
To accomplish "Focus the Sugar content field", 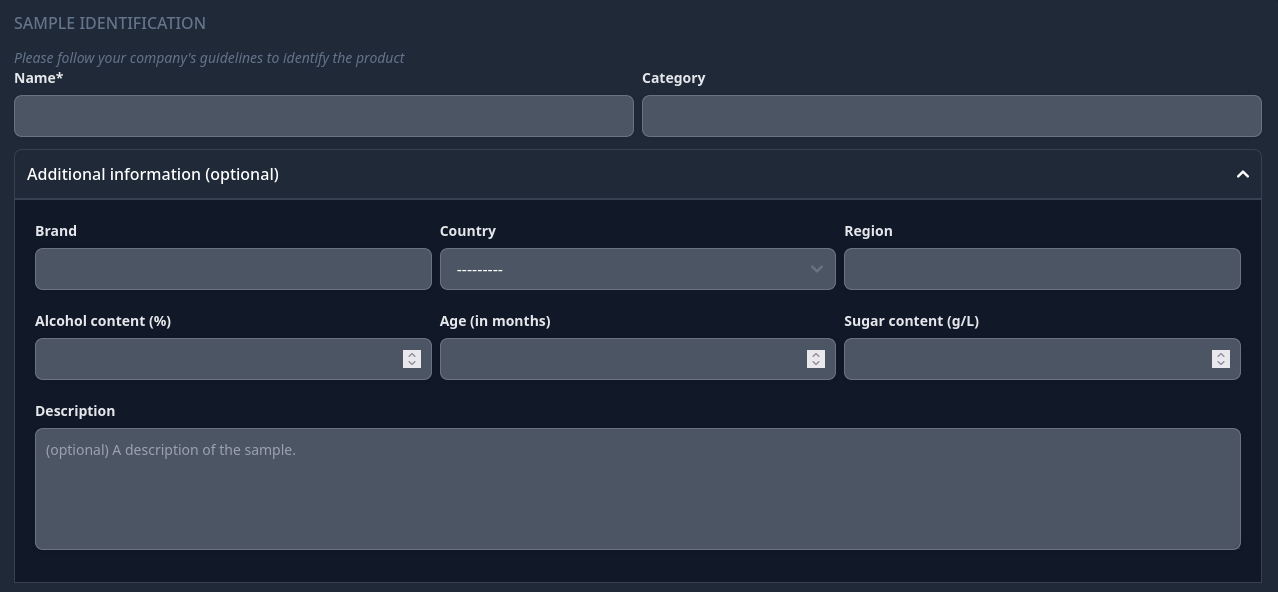I will [x=1042, y=359].
